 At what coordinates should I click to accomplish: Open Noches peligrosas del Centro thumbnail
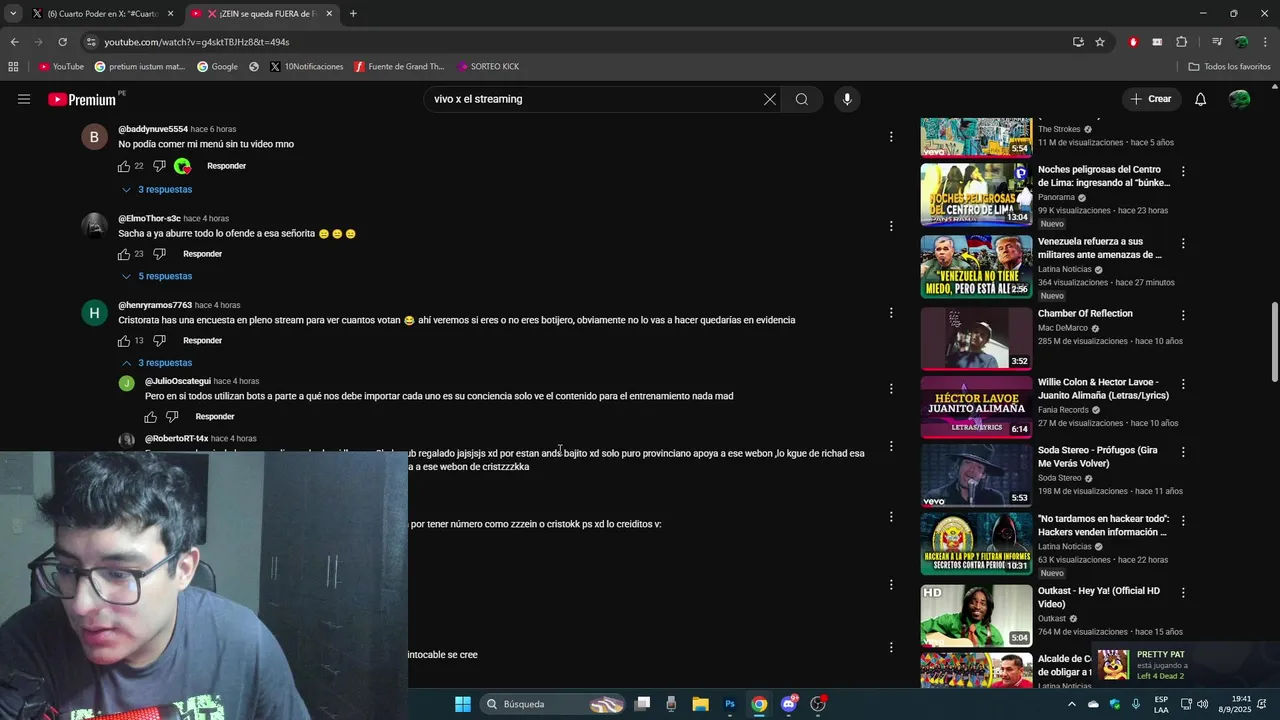click(976, 194)
